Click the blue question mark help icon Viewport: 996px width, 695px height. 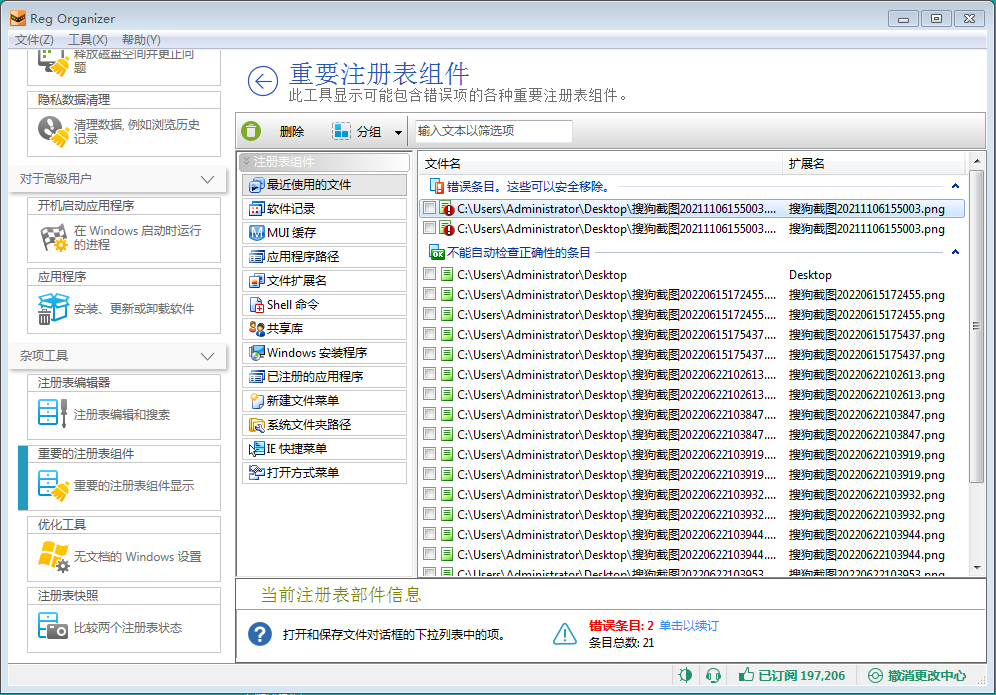coord(260,634)
